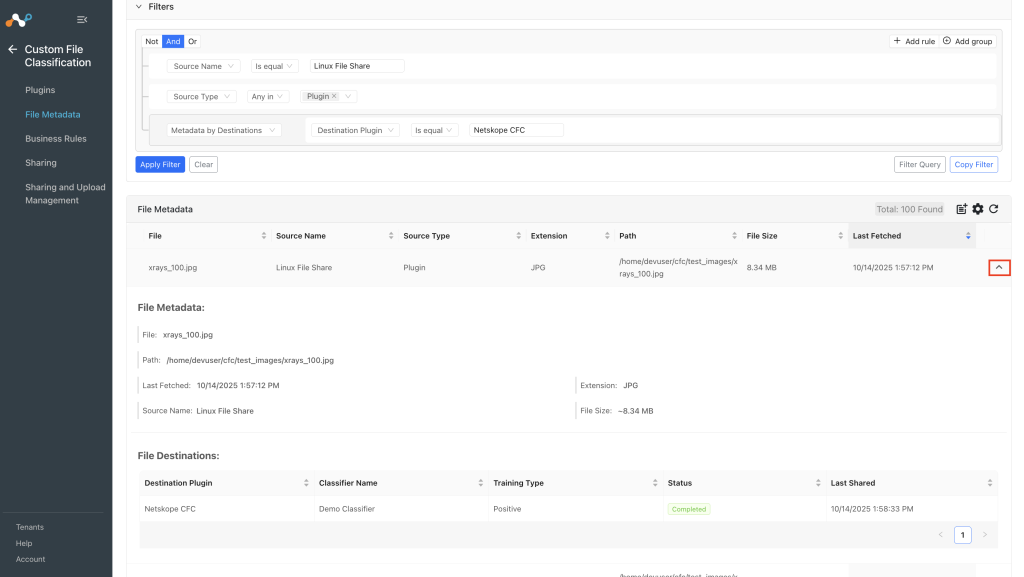Toggle the Not operator
The height and width of the screenshot is (577, 1024).
pos(152,41)
